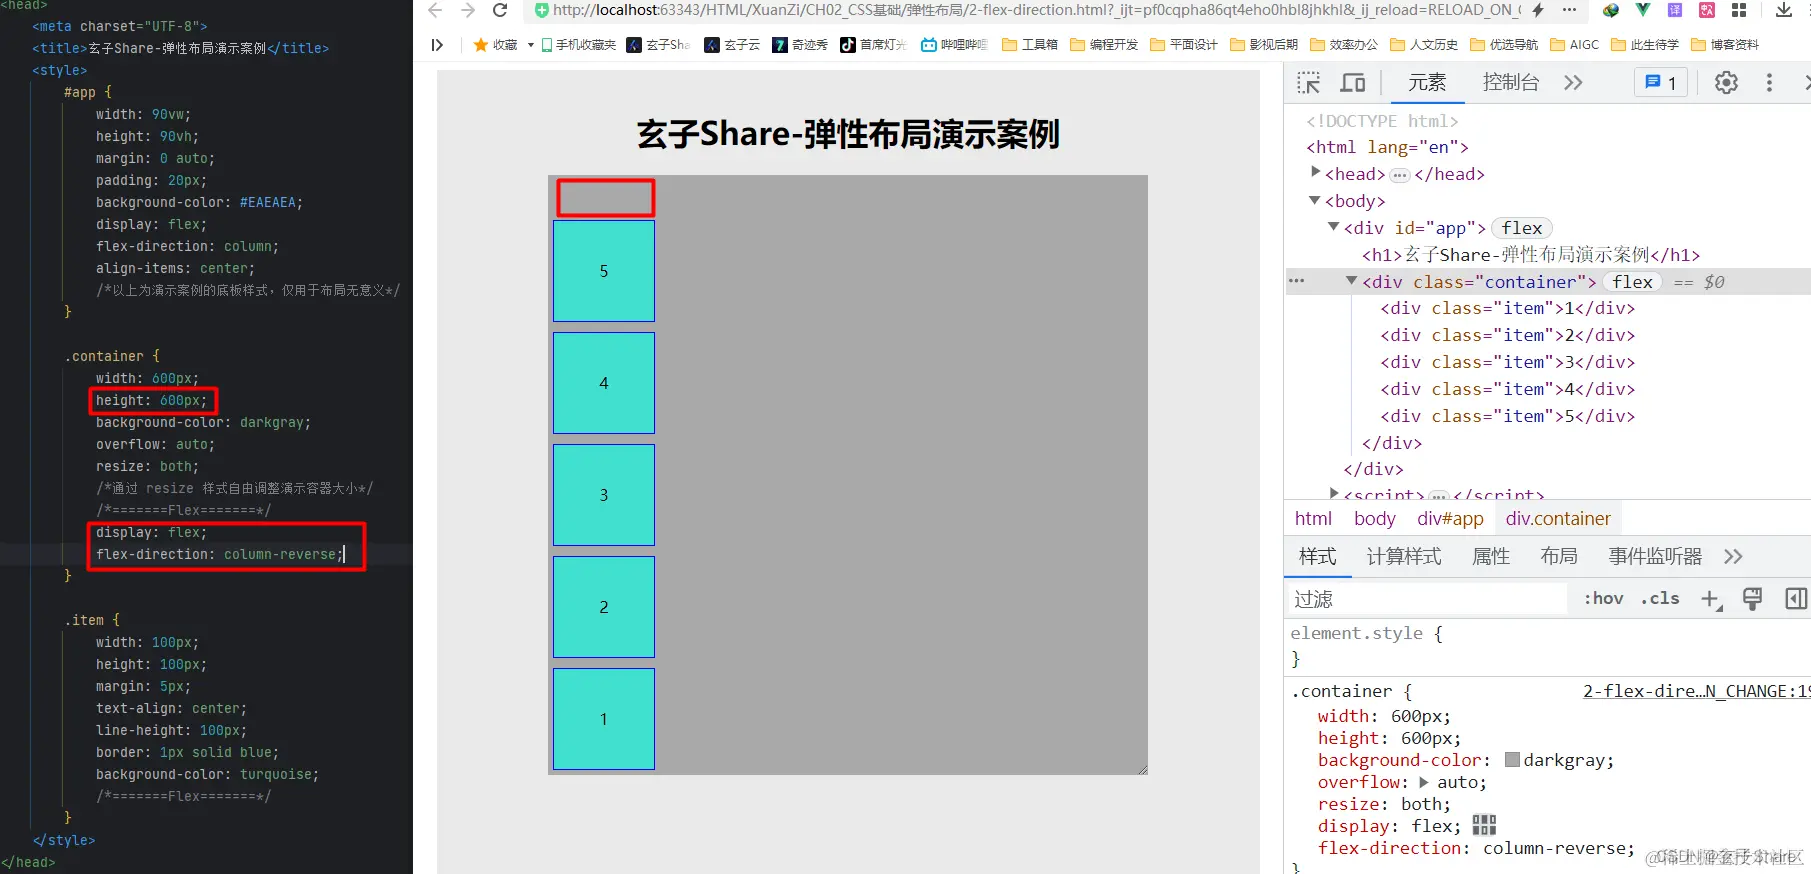
Task: Click the purple translate extension icon
Action: point(1675,10)
